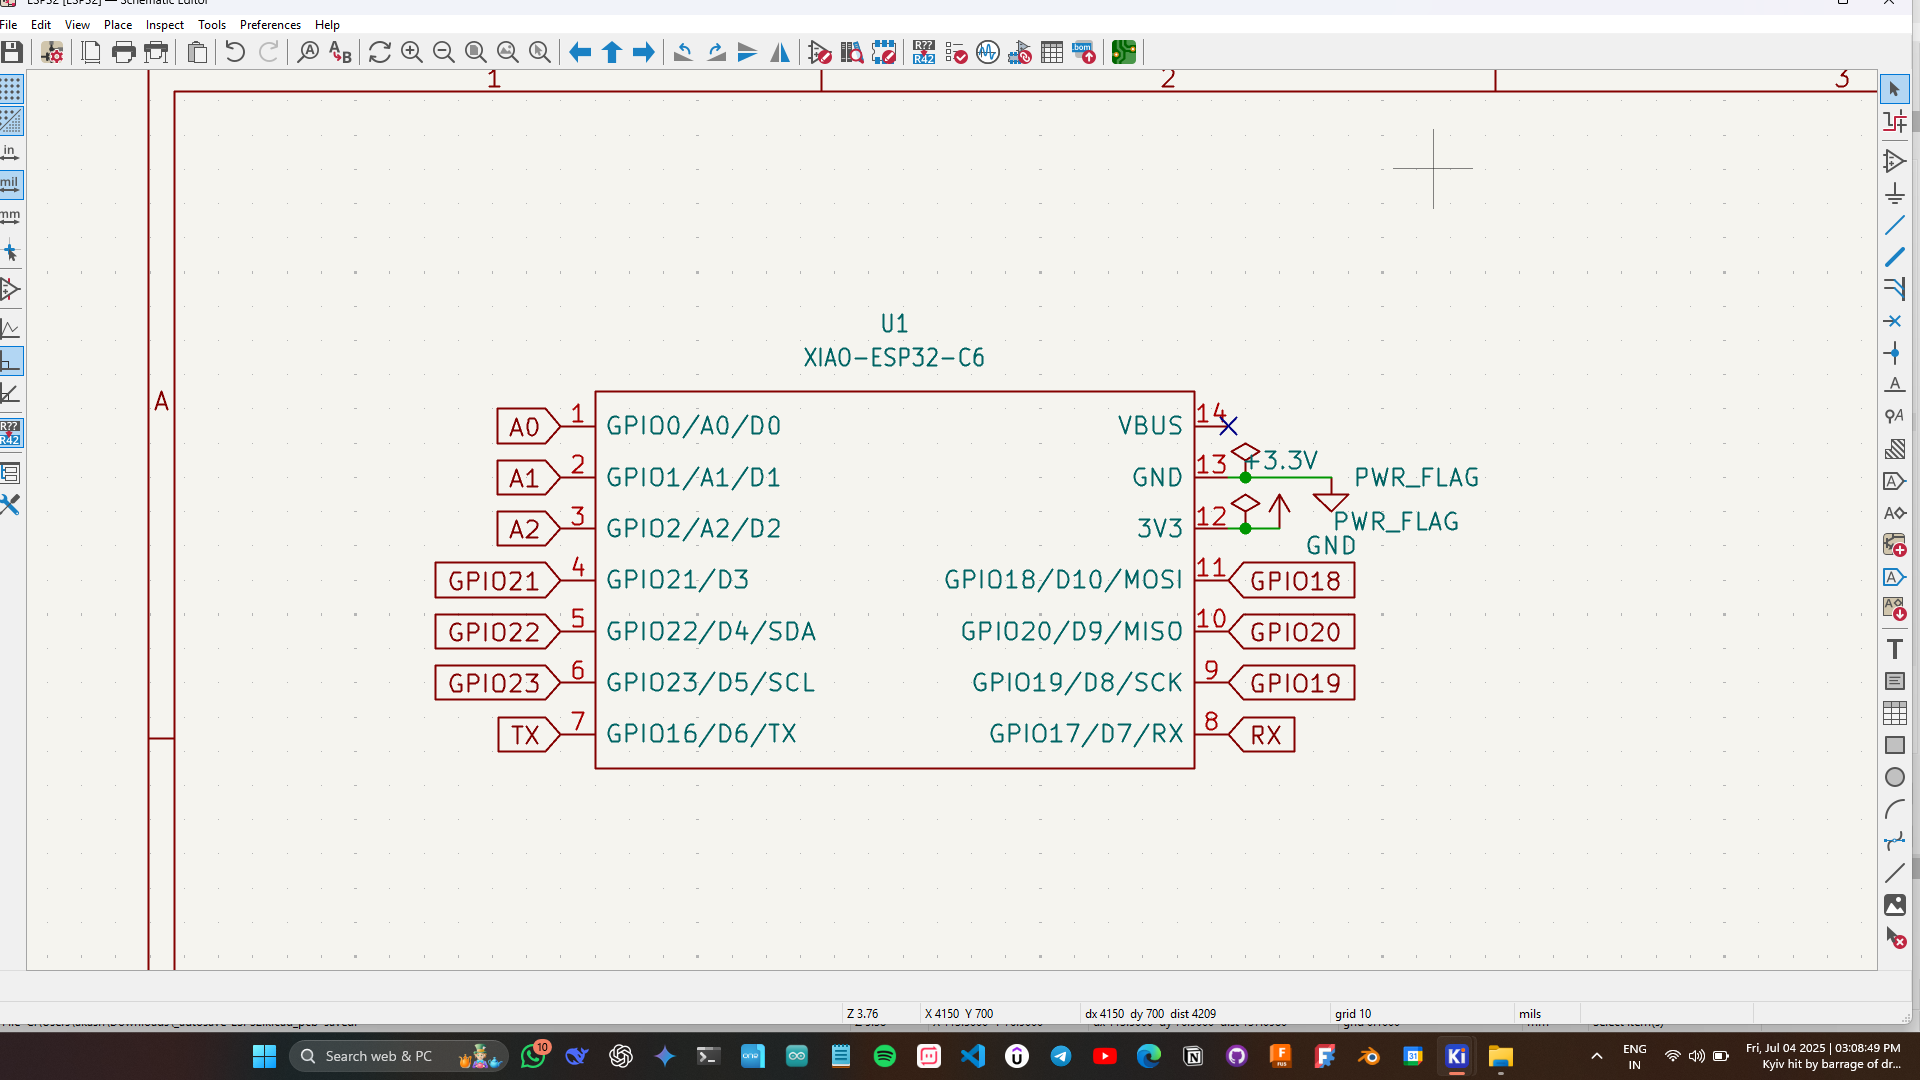Viewport: 1920px width, 1080px height.
Task: Click the Search web & PC box
Action: (398, 1056)
